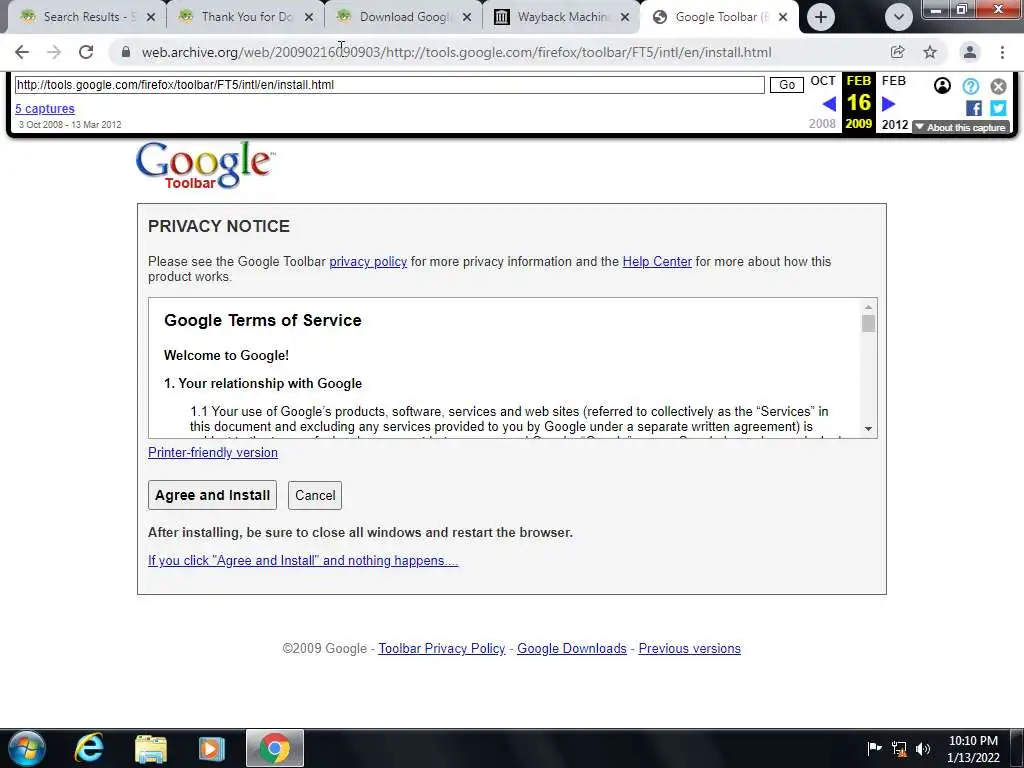Viewport: 1024px width, 768px height.
Task: Share this page via the share icon
Action: coord(897,52)
